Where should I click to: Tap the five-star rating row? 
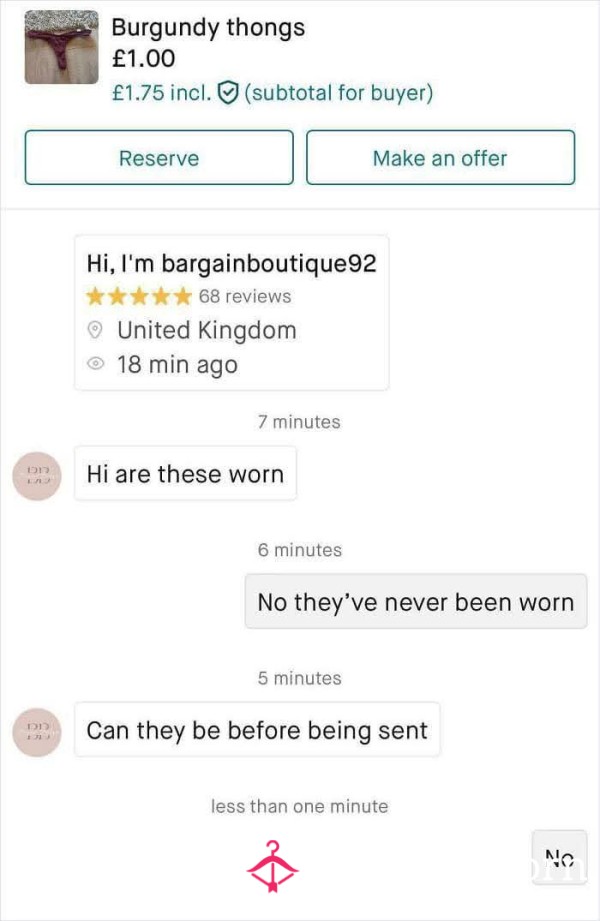point(139,296)
